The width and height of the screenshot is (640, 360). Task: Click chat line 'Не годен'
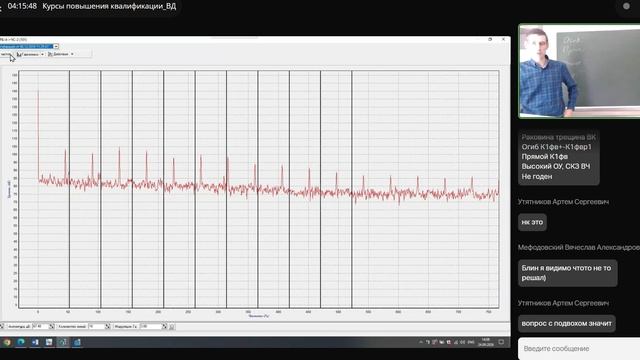pos(537,176)
